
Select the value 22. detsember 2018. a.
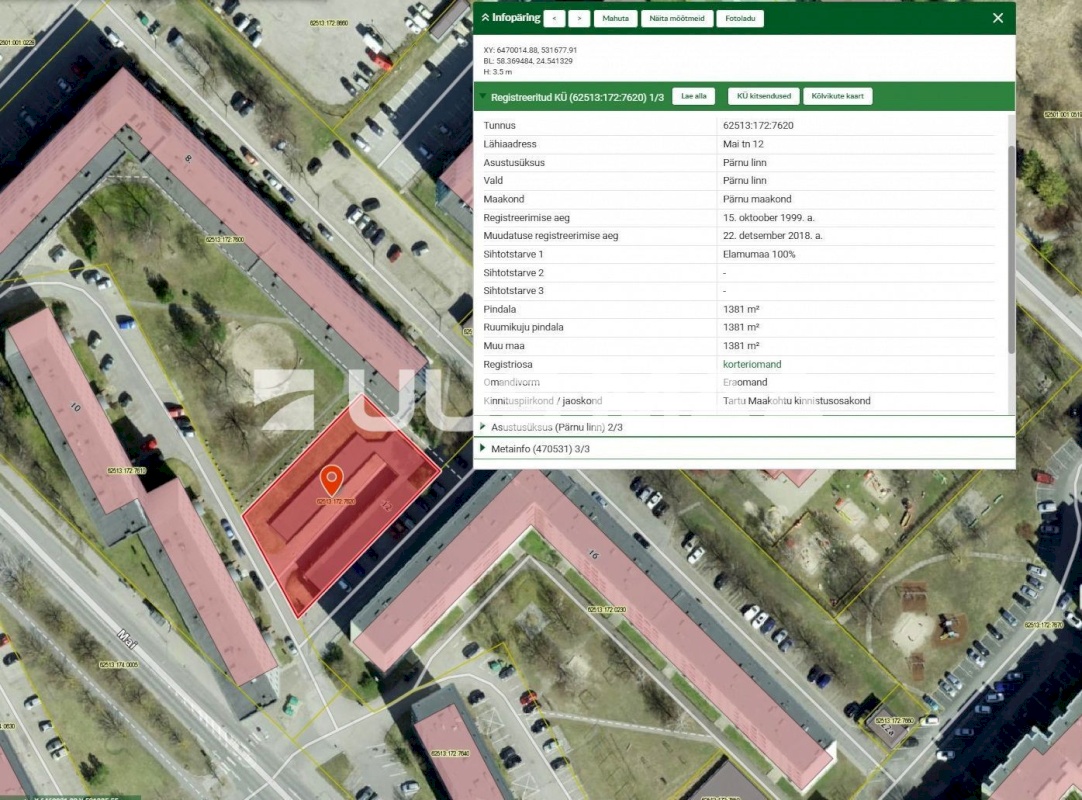(x=773, y=236)
